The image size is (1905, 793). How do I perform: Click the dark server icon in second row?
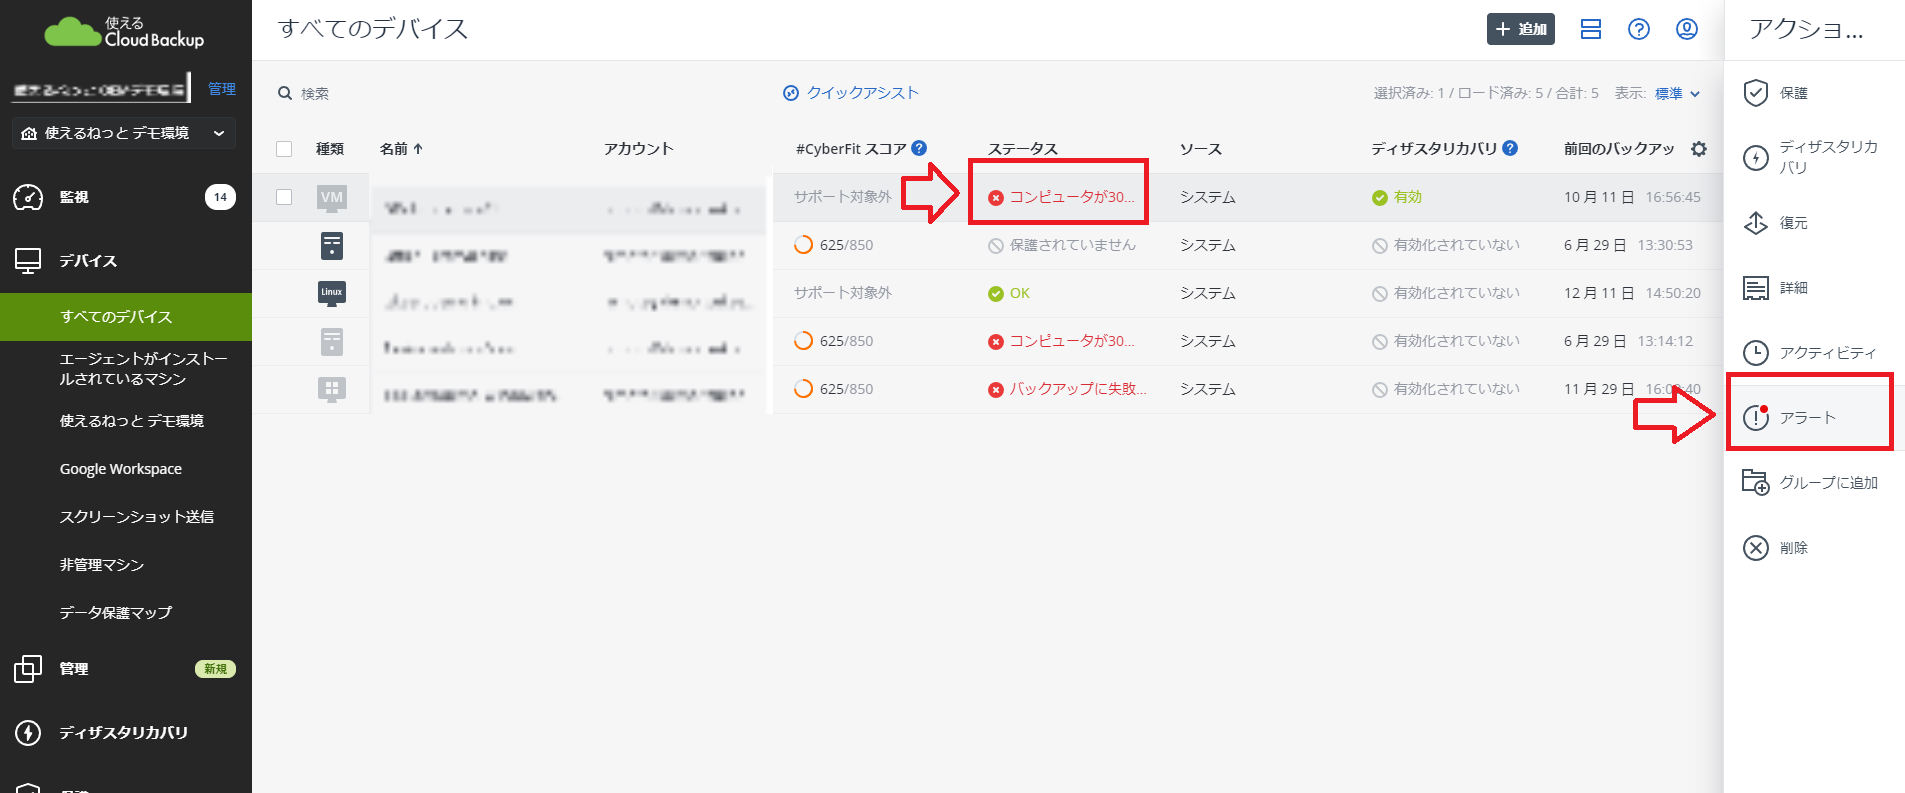(x=332, y=246)
